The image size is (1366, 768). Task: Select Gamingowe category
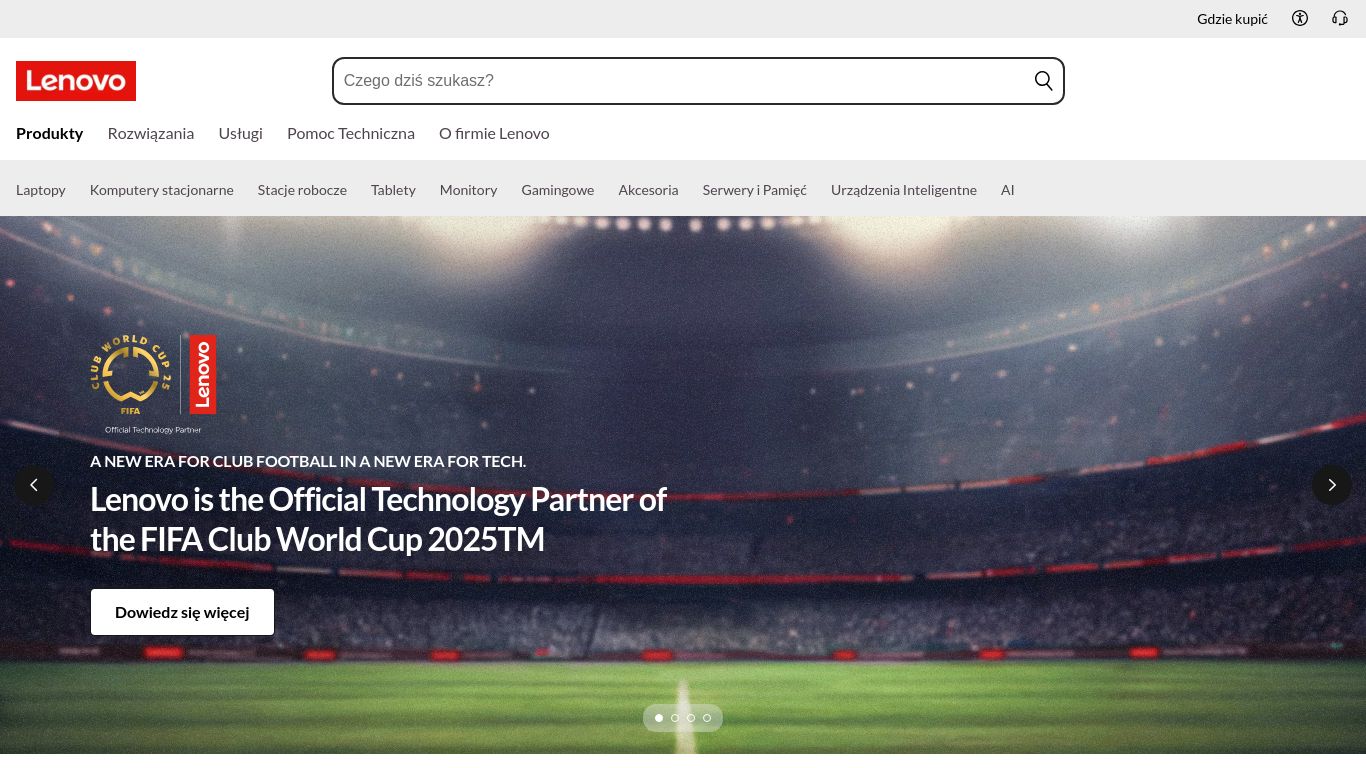click(x=558, y=190)
